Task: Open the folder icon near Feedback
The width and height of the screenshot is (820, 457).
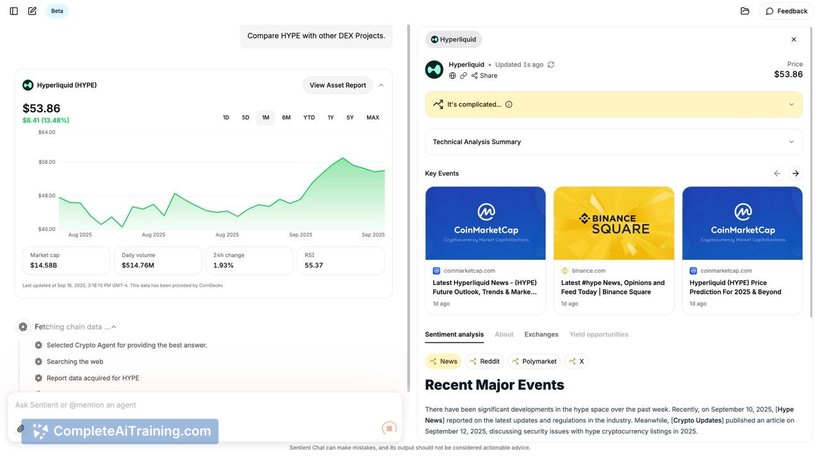Action: [x=745, y=11]
